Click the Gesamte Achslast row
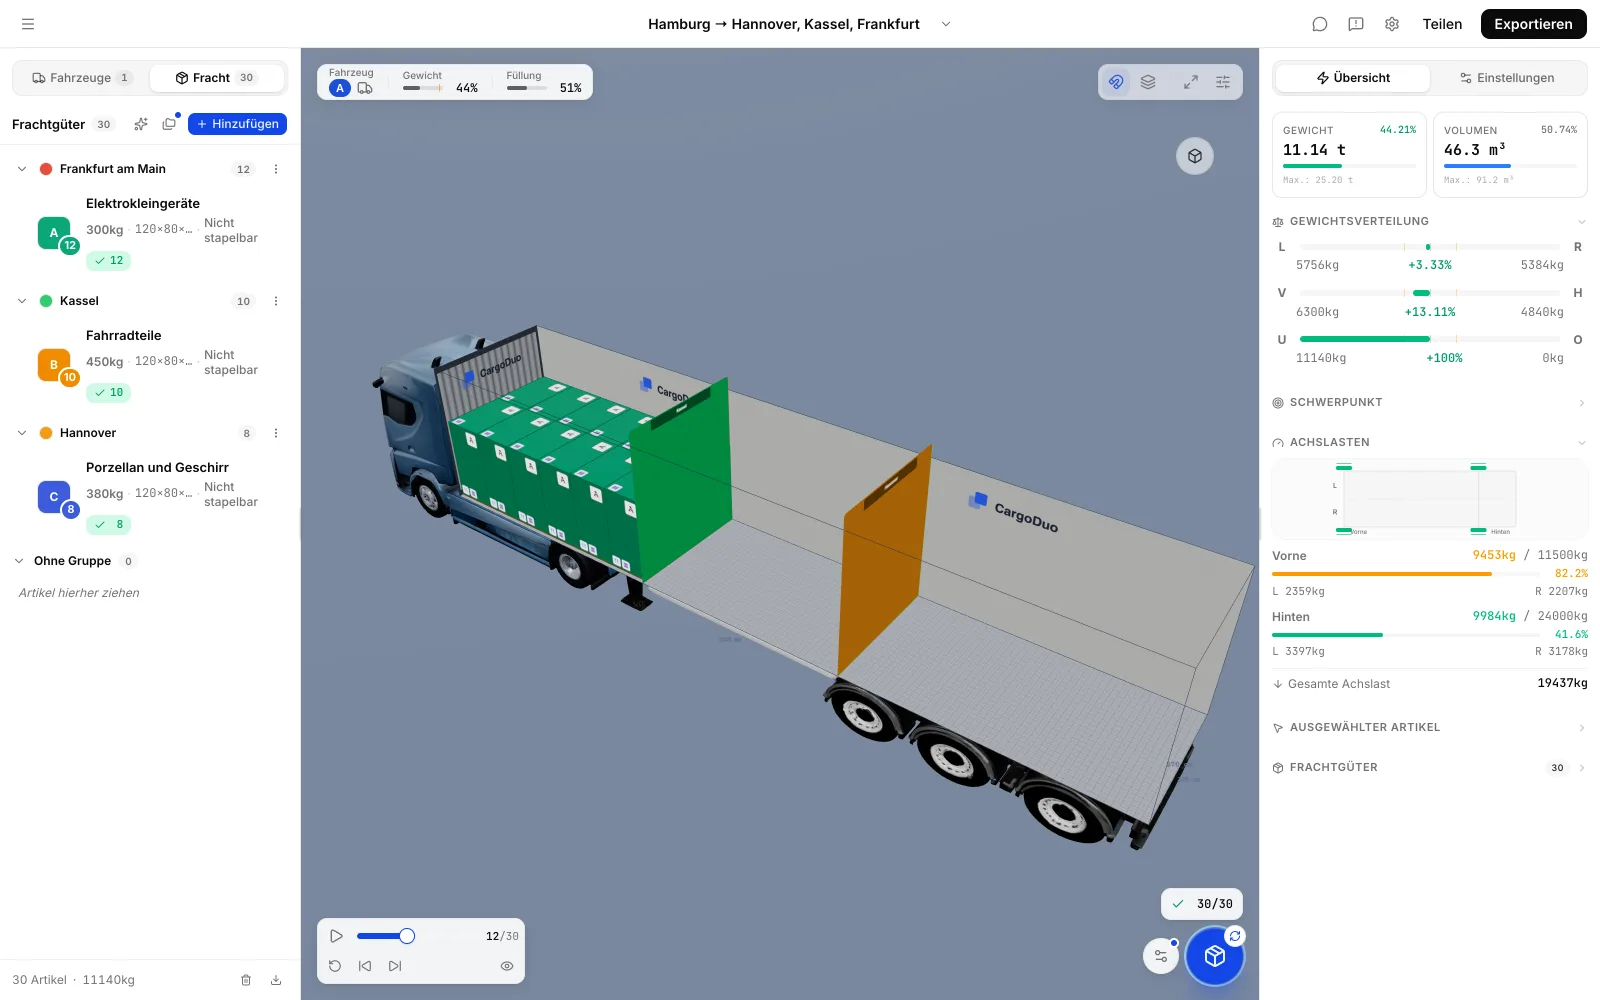This screenshot has height=1000, width=1600. click(x=1430, y=684)
